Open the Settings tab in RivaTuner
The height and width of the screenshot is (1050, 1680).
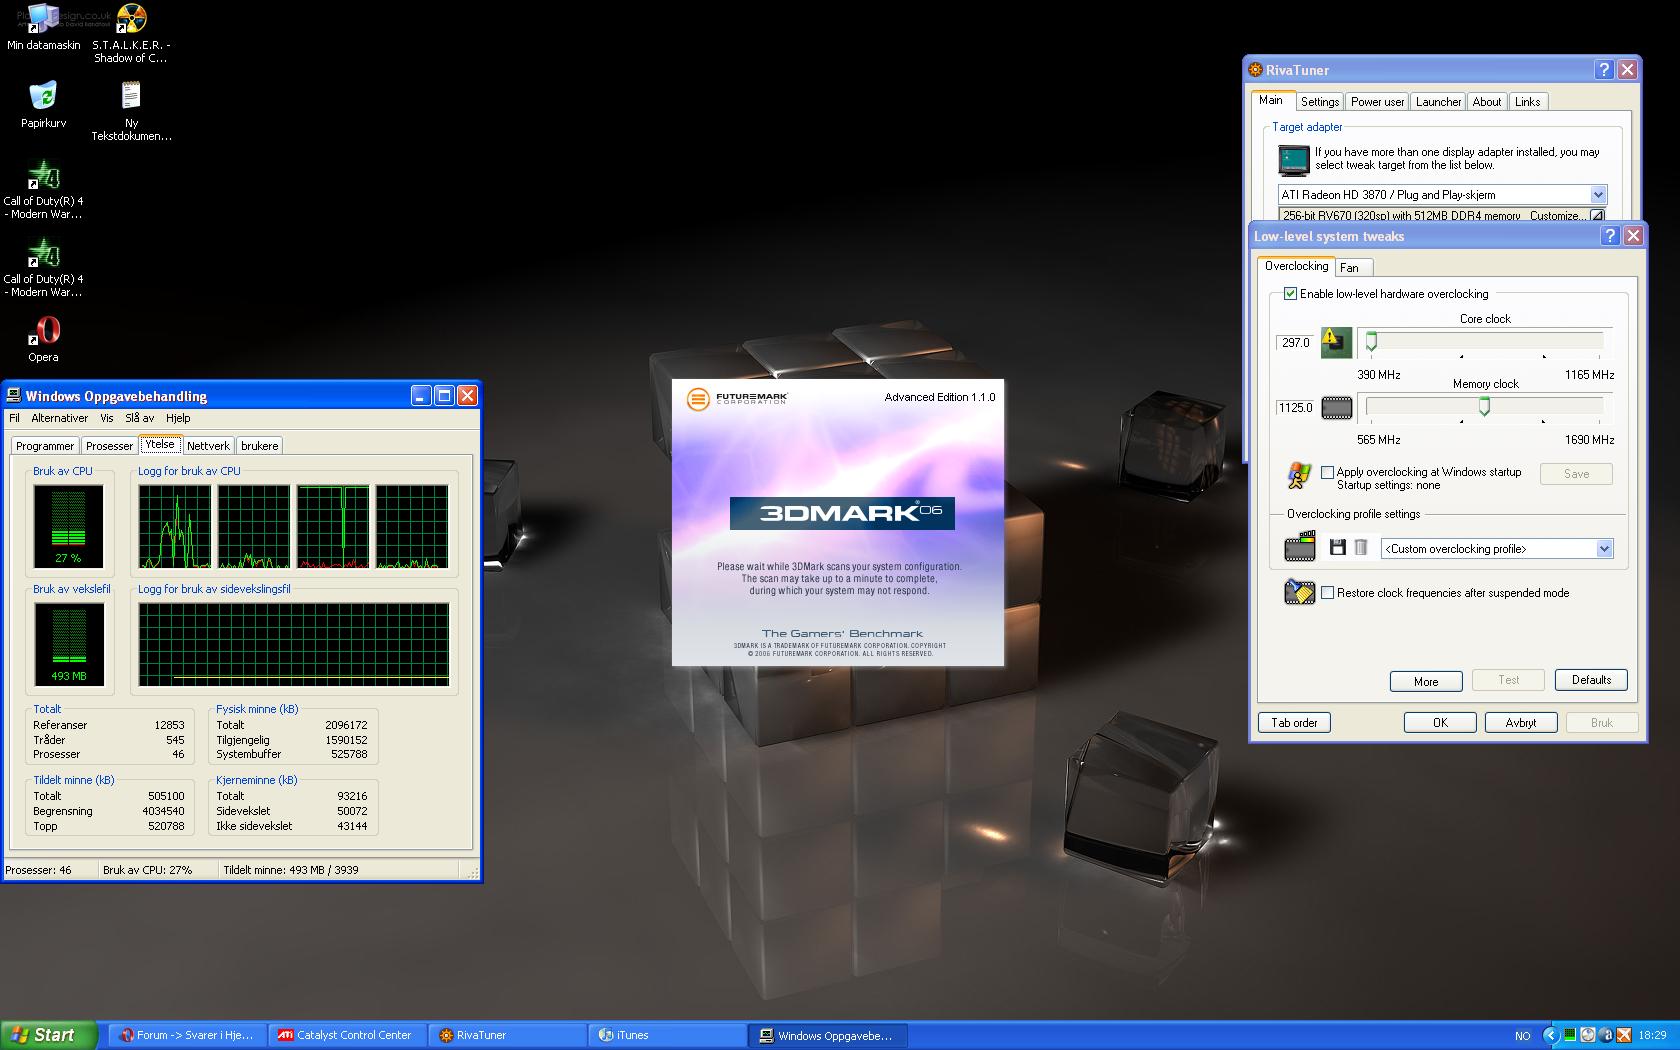(1320, 102)
